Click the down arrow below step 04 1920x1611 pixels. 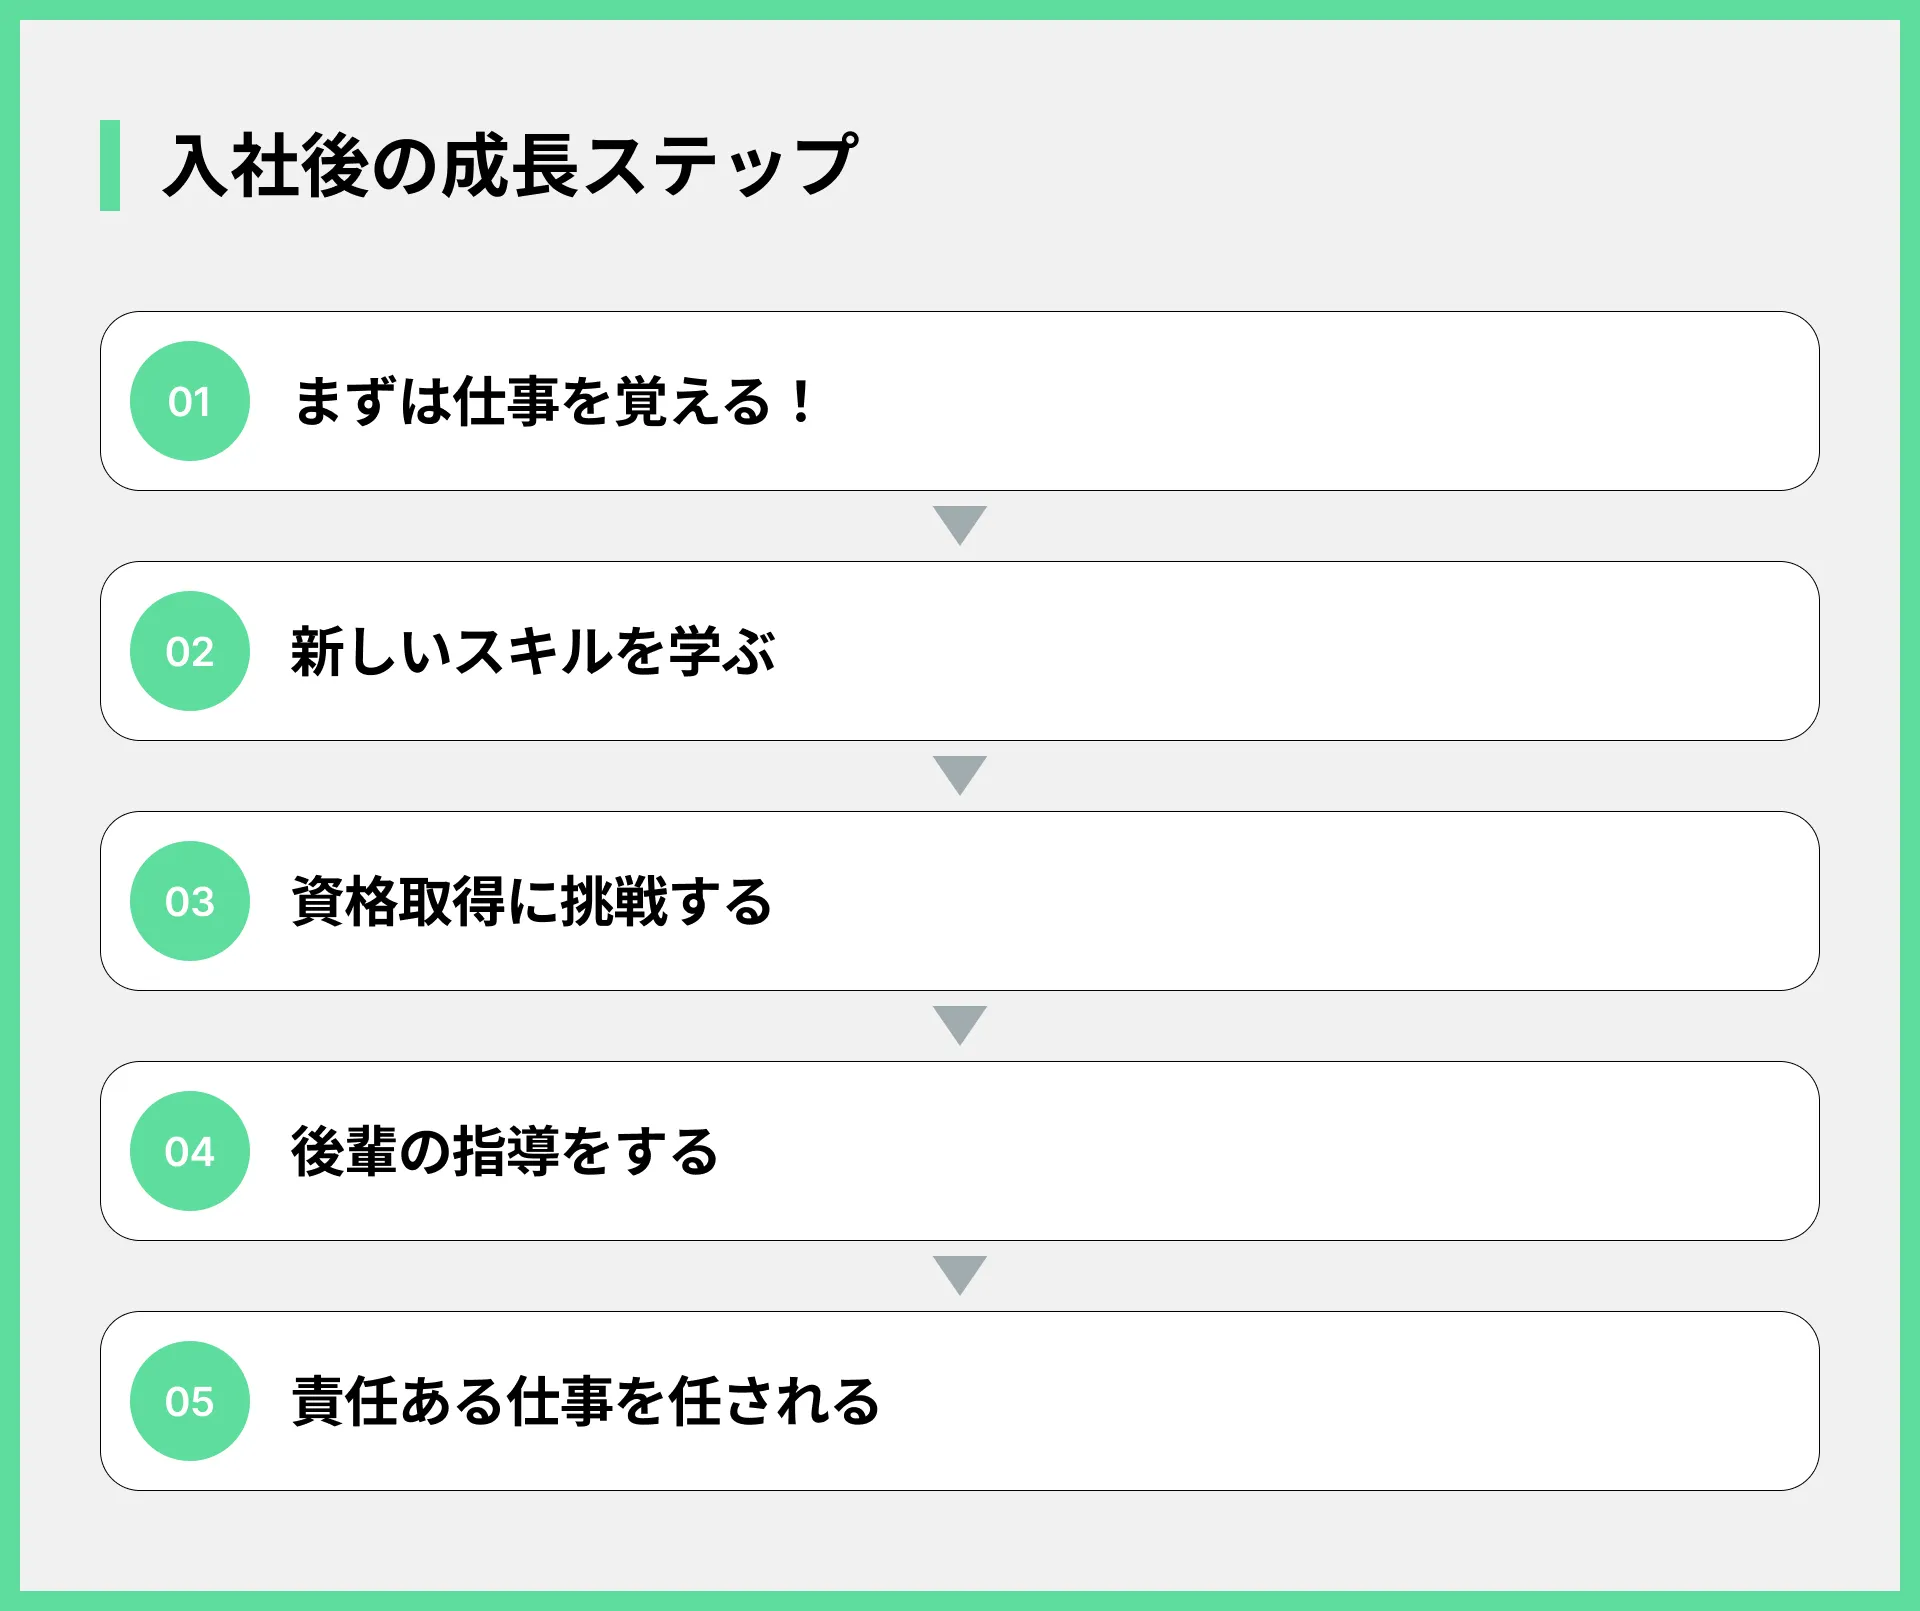[960, 1276]
